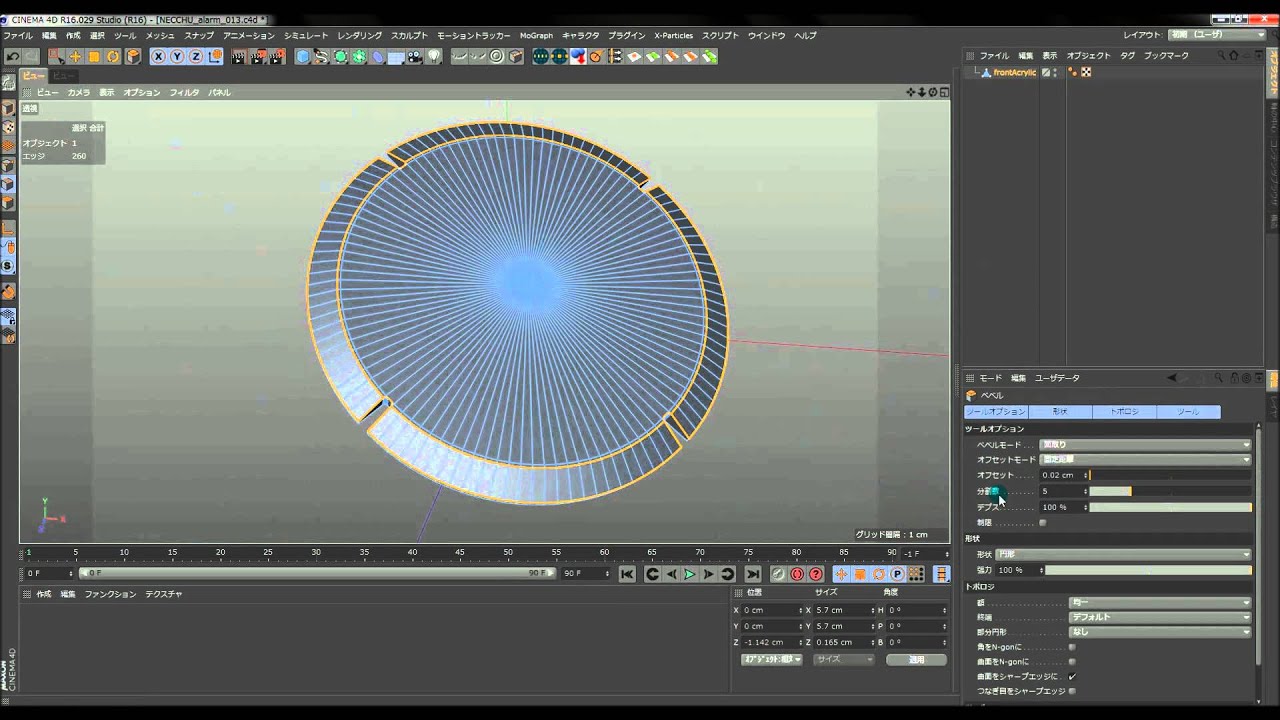Adjust the 張力 tension slider

1148,570
